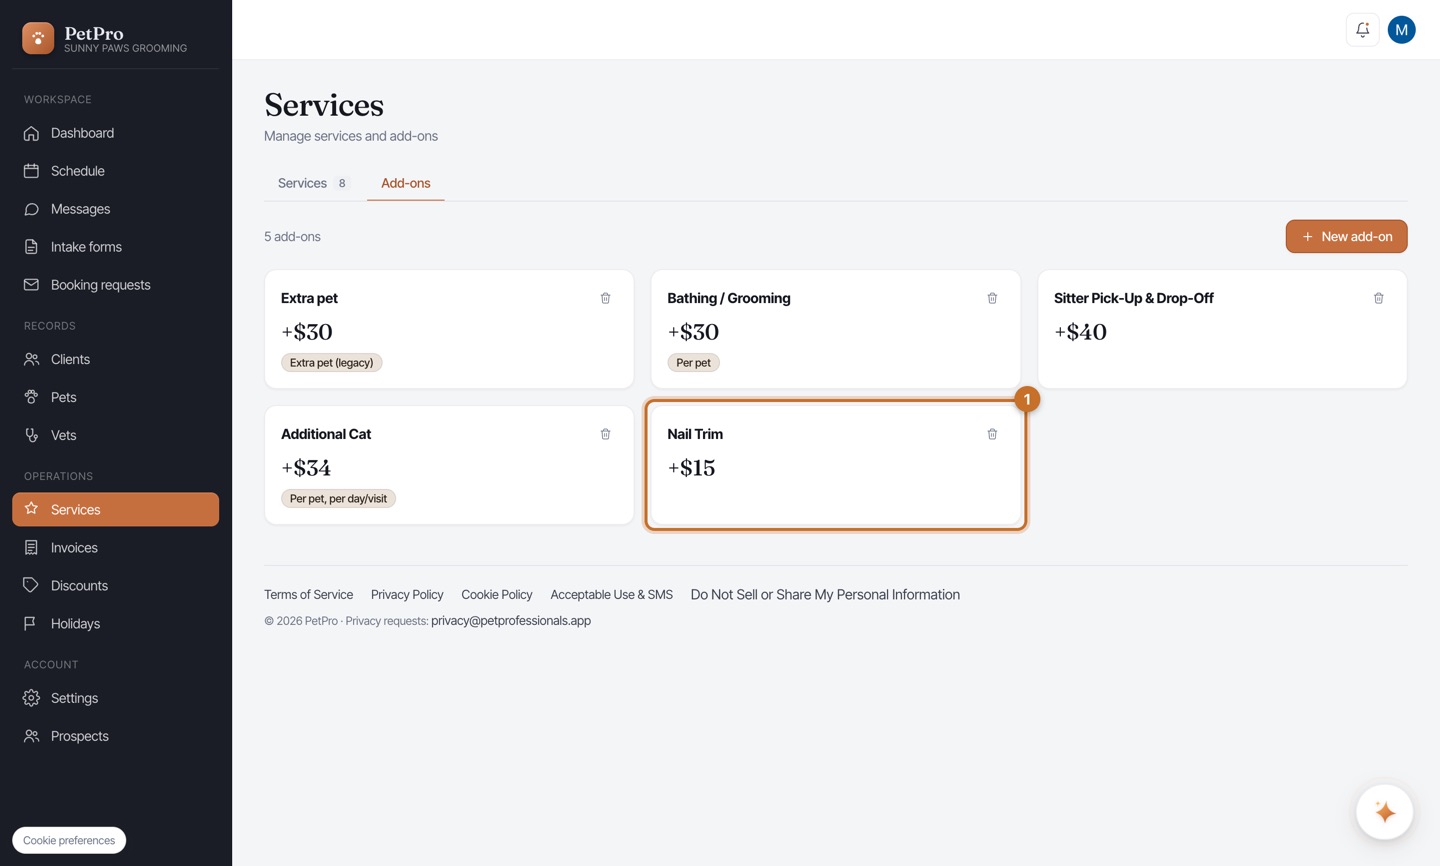
Task: Open the sparkle assistant button
Action: coord(1384,812)
